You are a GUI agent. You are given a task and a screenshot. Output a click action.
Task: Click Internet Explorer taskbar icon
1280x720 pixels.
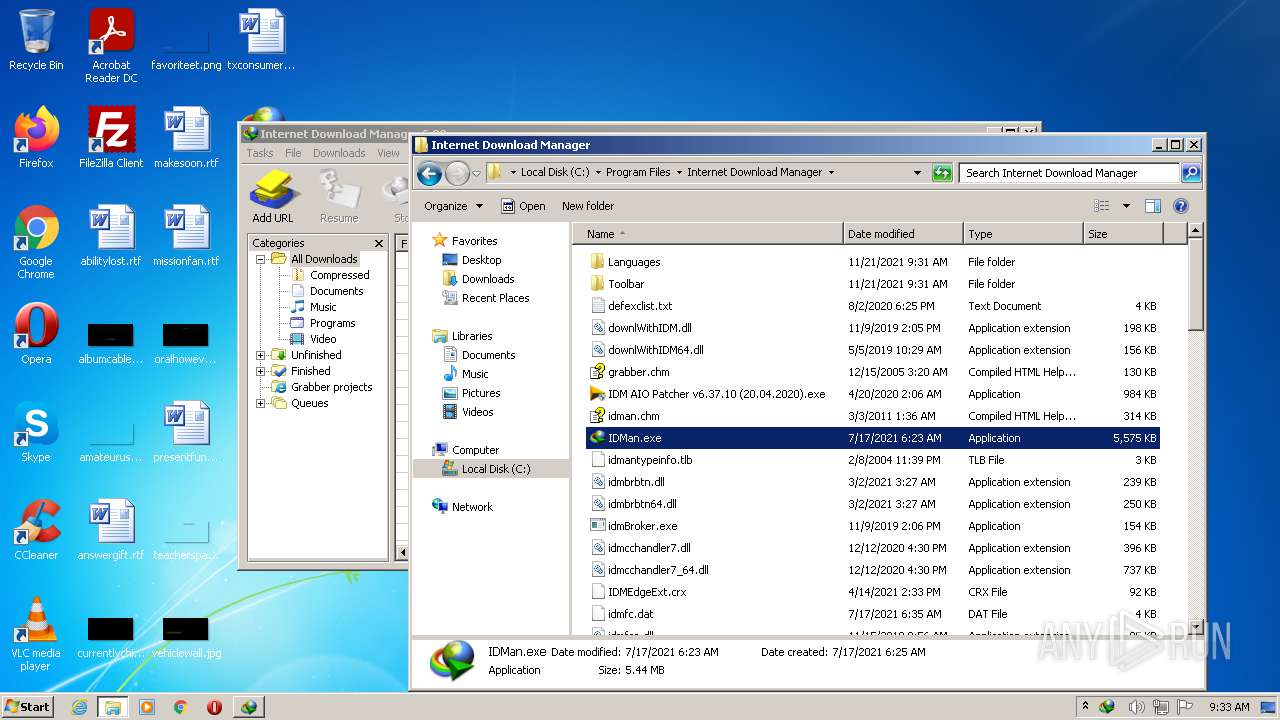tap(79, 707)
